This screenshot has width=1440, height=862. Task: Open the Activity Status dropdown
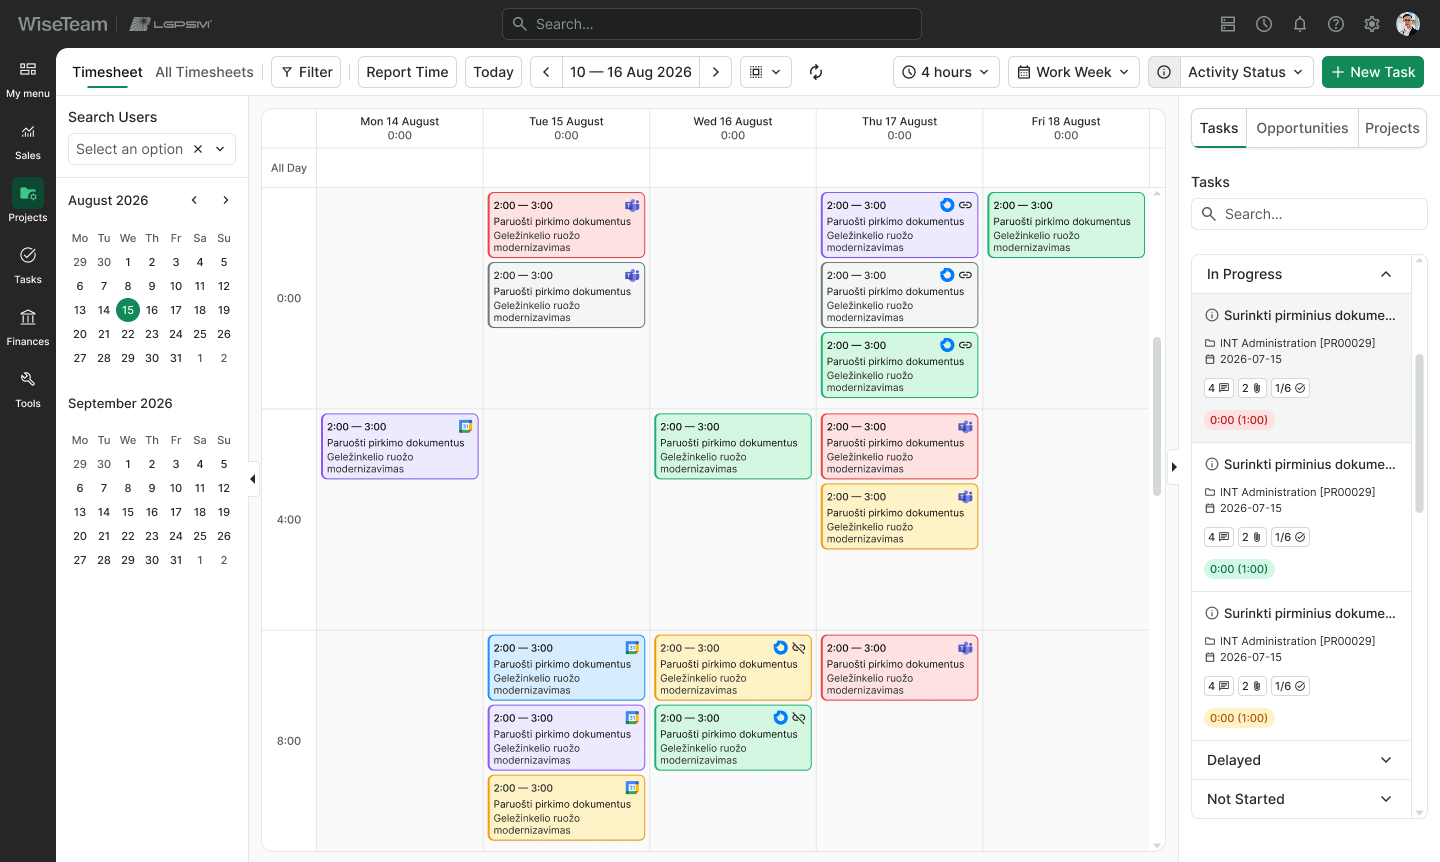[x=1247, y=72]
